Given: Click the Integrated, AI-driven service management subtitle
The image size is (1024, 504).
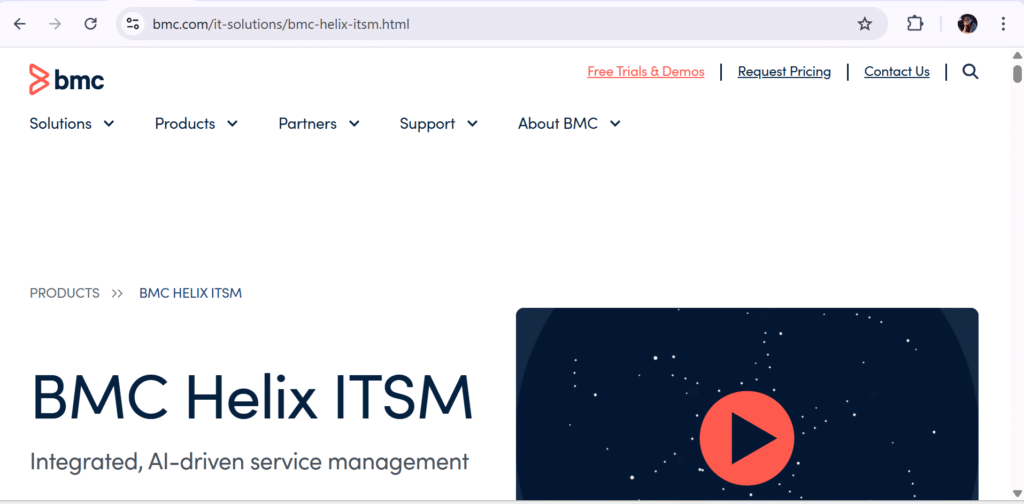Looking at the screenshot, I should (x=249, y=462).
